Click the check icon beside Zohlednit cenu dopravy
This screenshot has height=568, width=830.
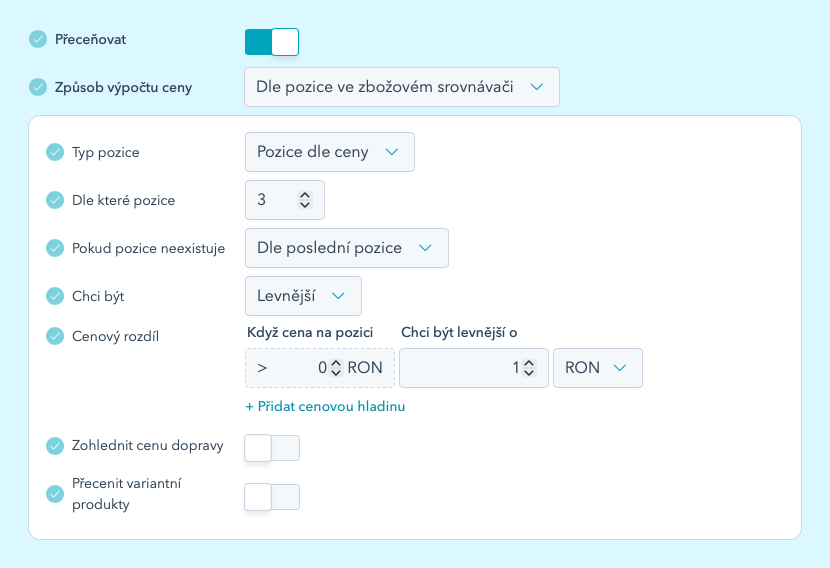(55, 446)
